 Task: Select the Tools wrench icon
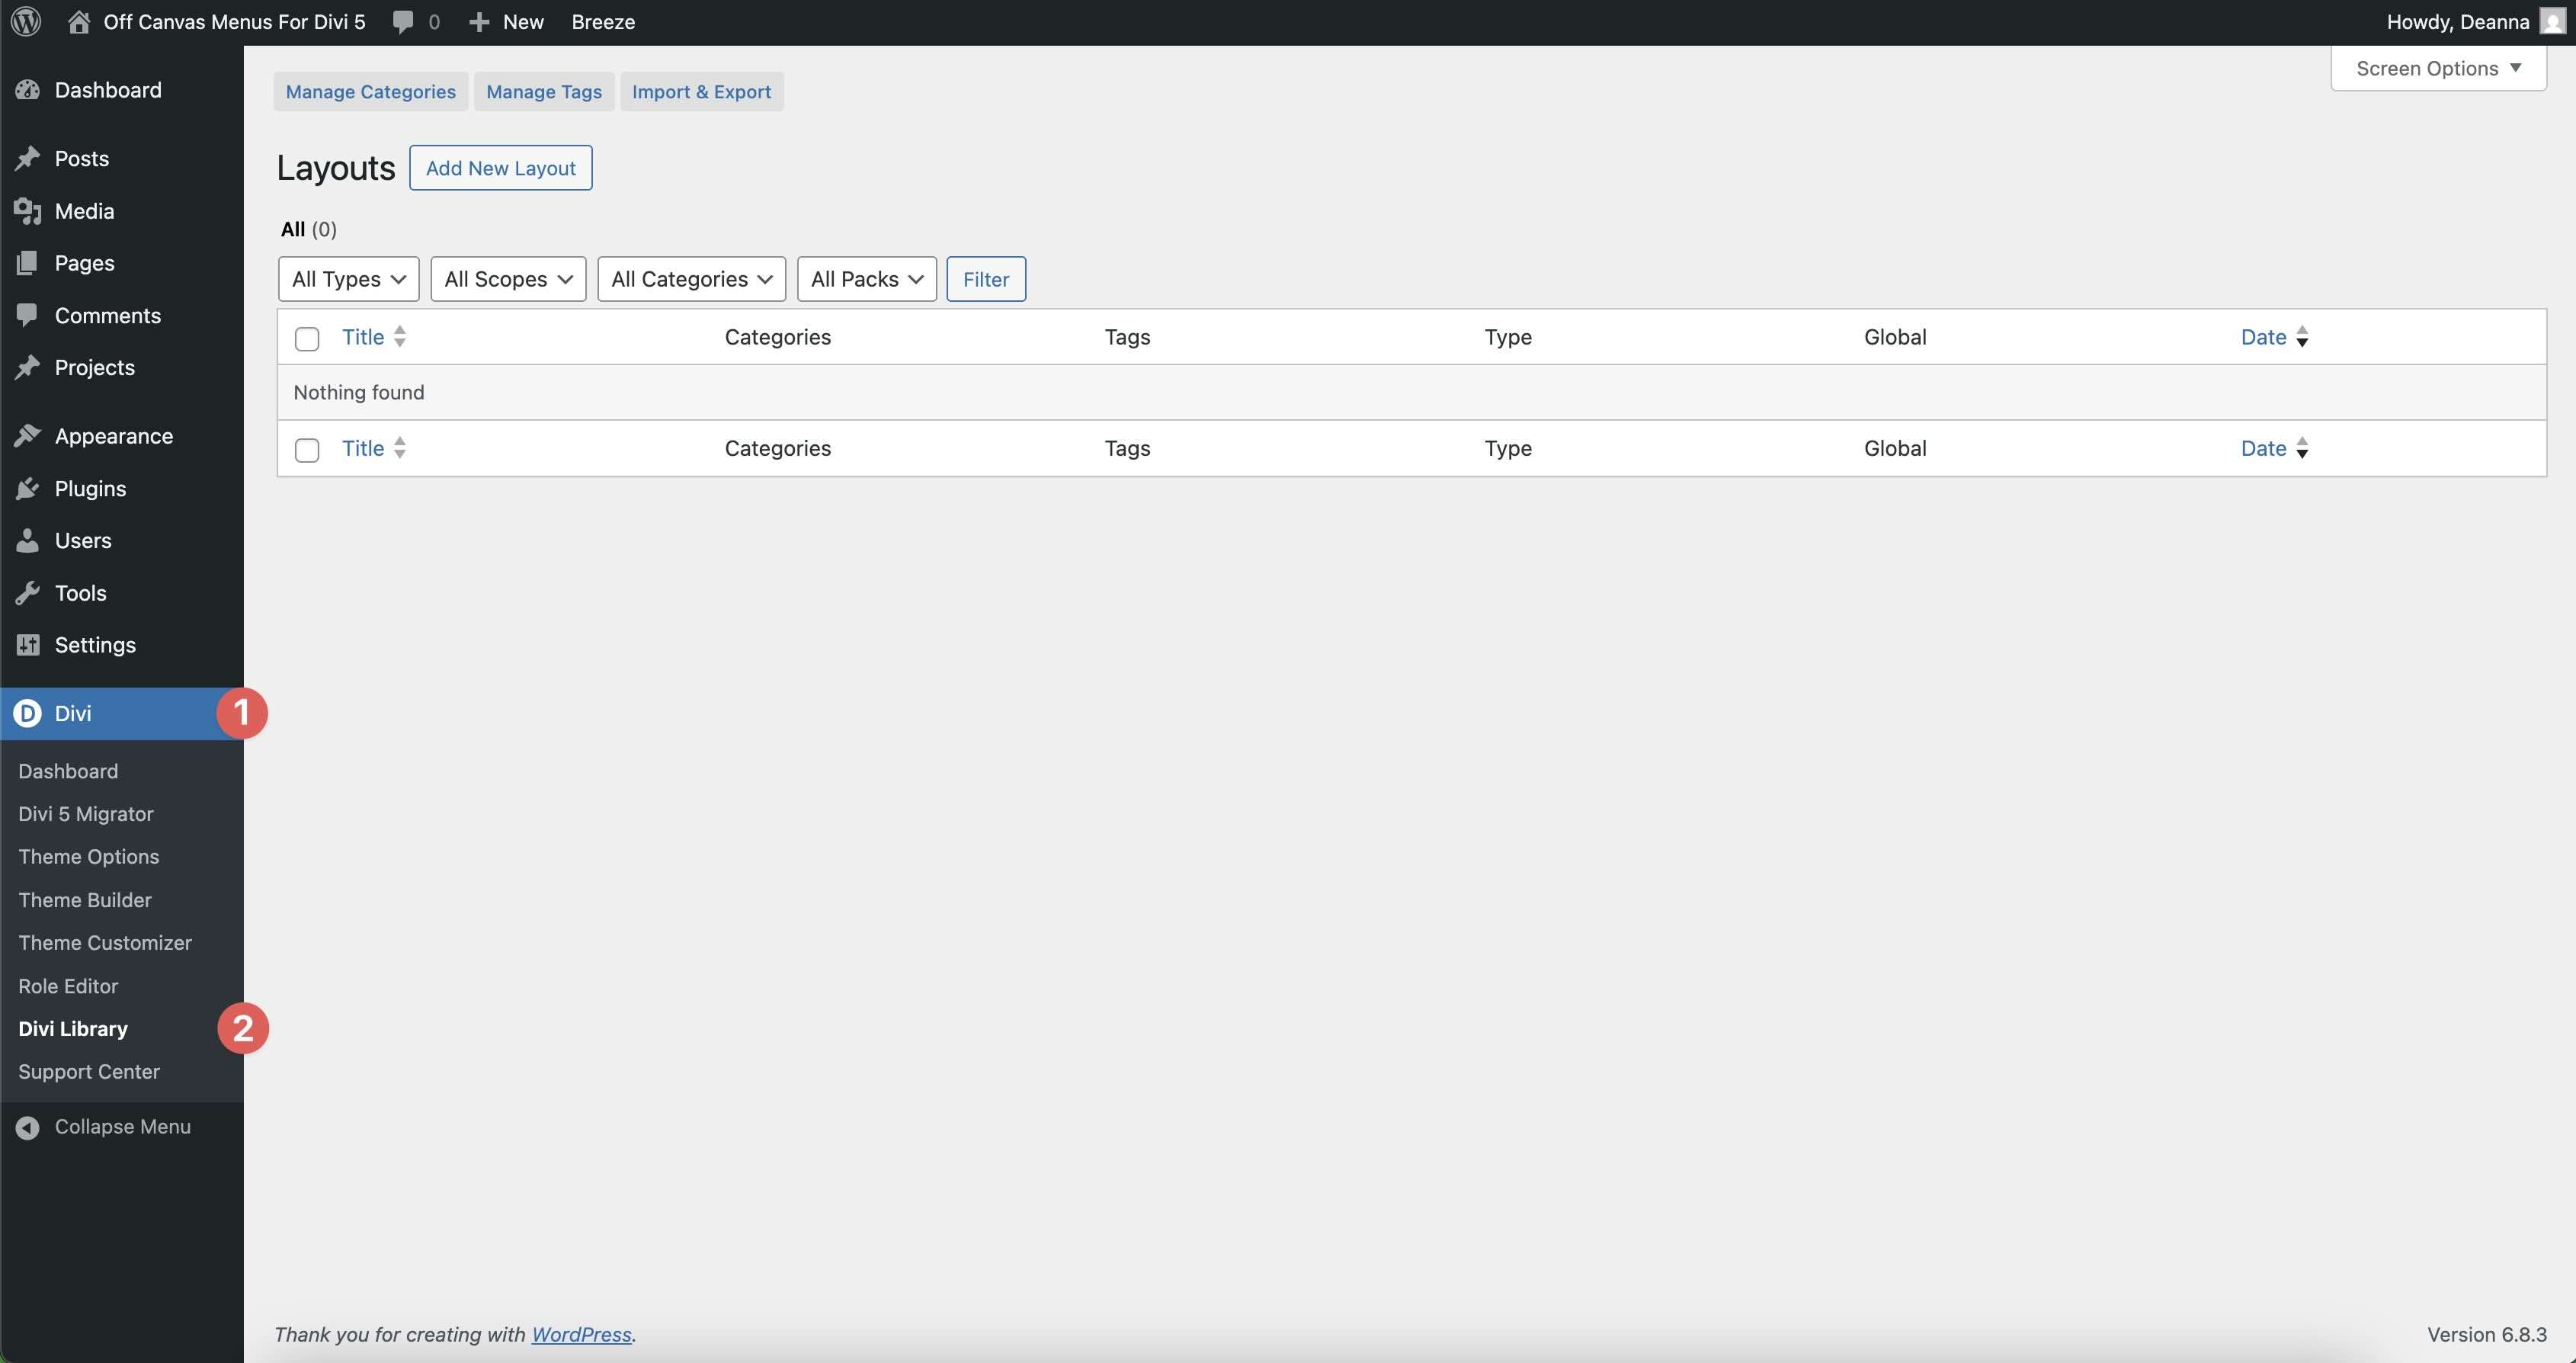[x=28, y=592]
